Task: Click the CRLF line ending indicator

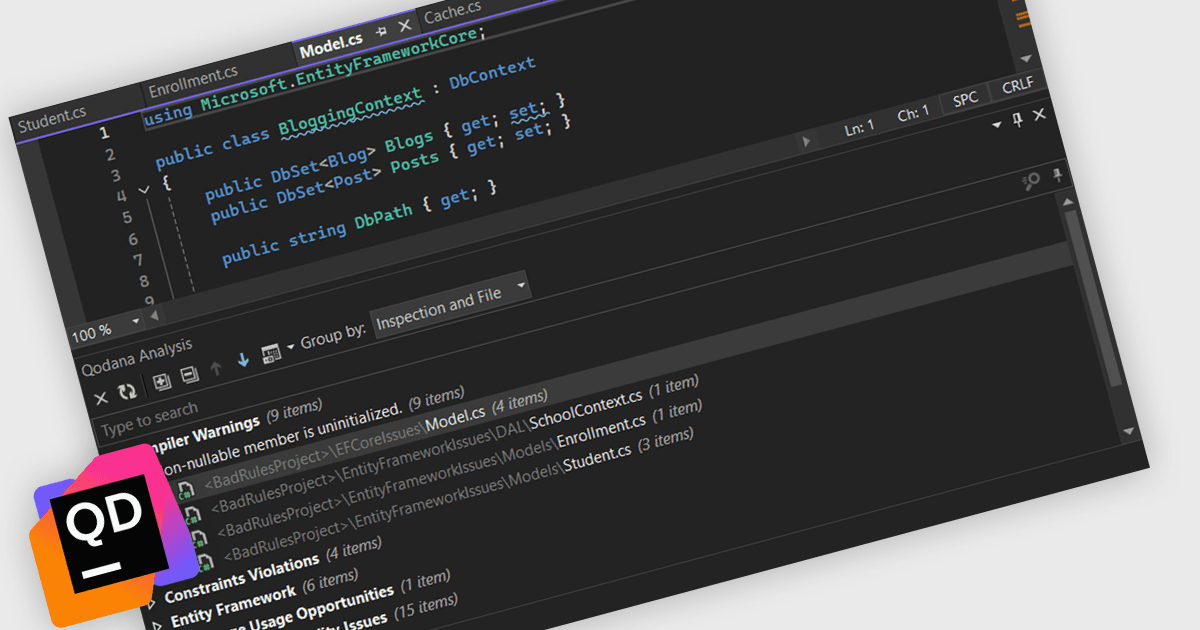Action: click(1017, 85)
